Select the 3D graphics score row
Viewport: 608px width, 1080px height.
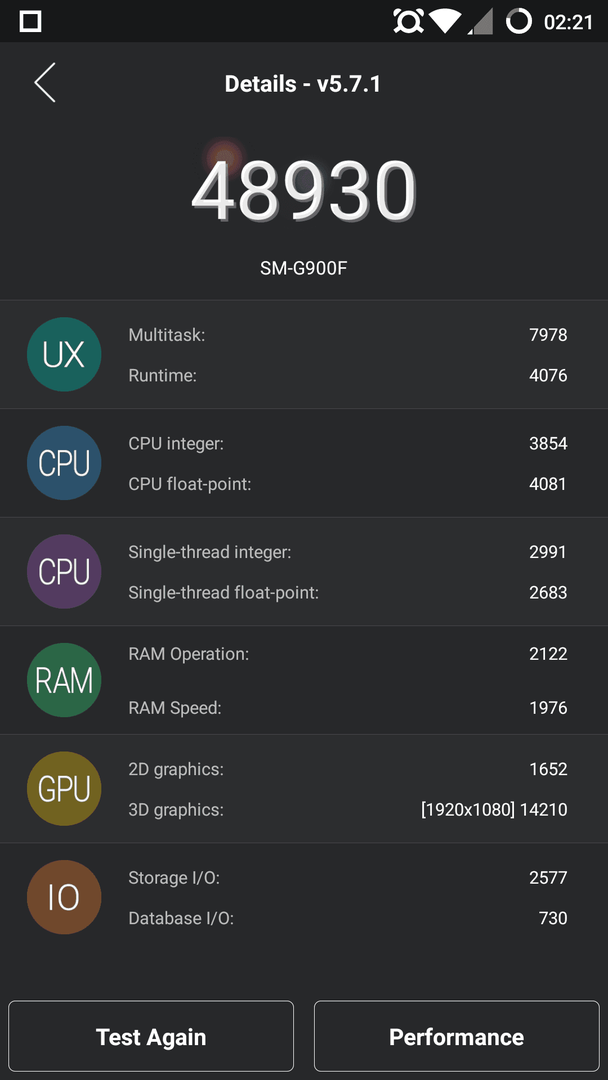(348, 809)
